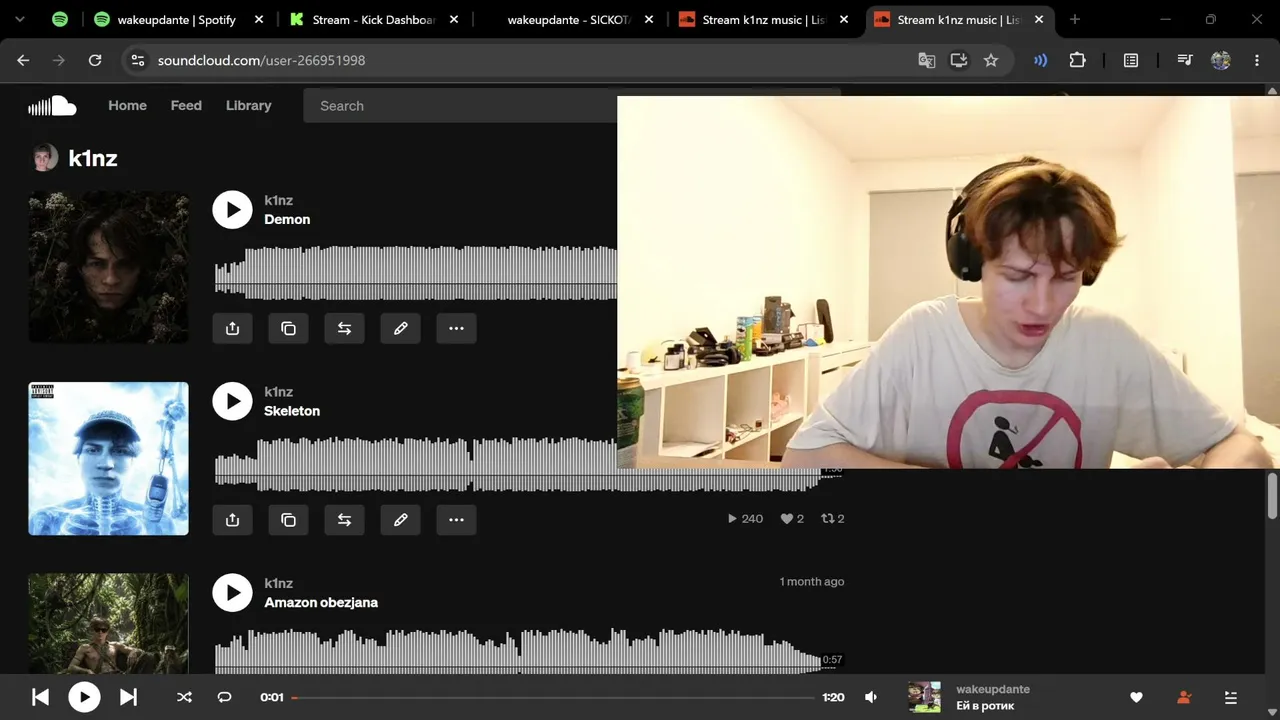This screenshot has height=720, width=1280.
Task: Switch to the wakeupdante Spotify tab
Action: point(180,20)
